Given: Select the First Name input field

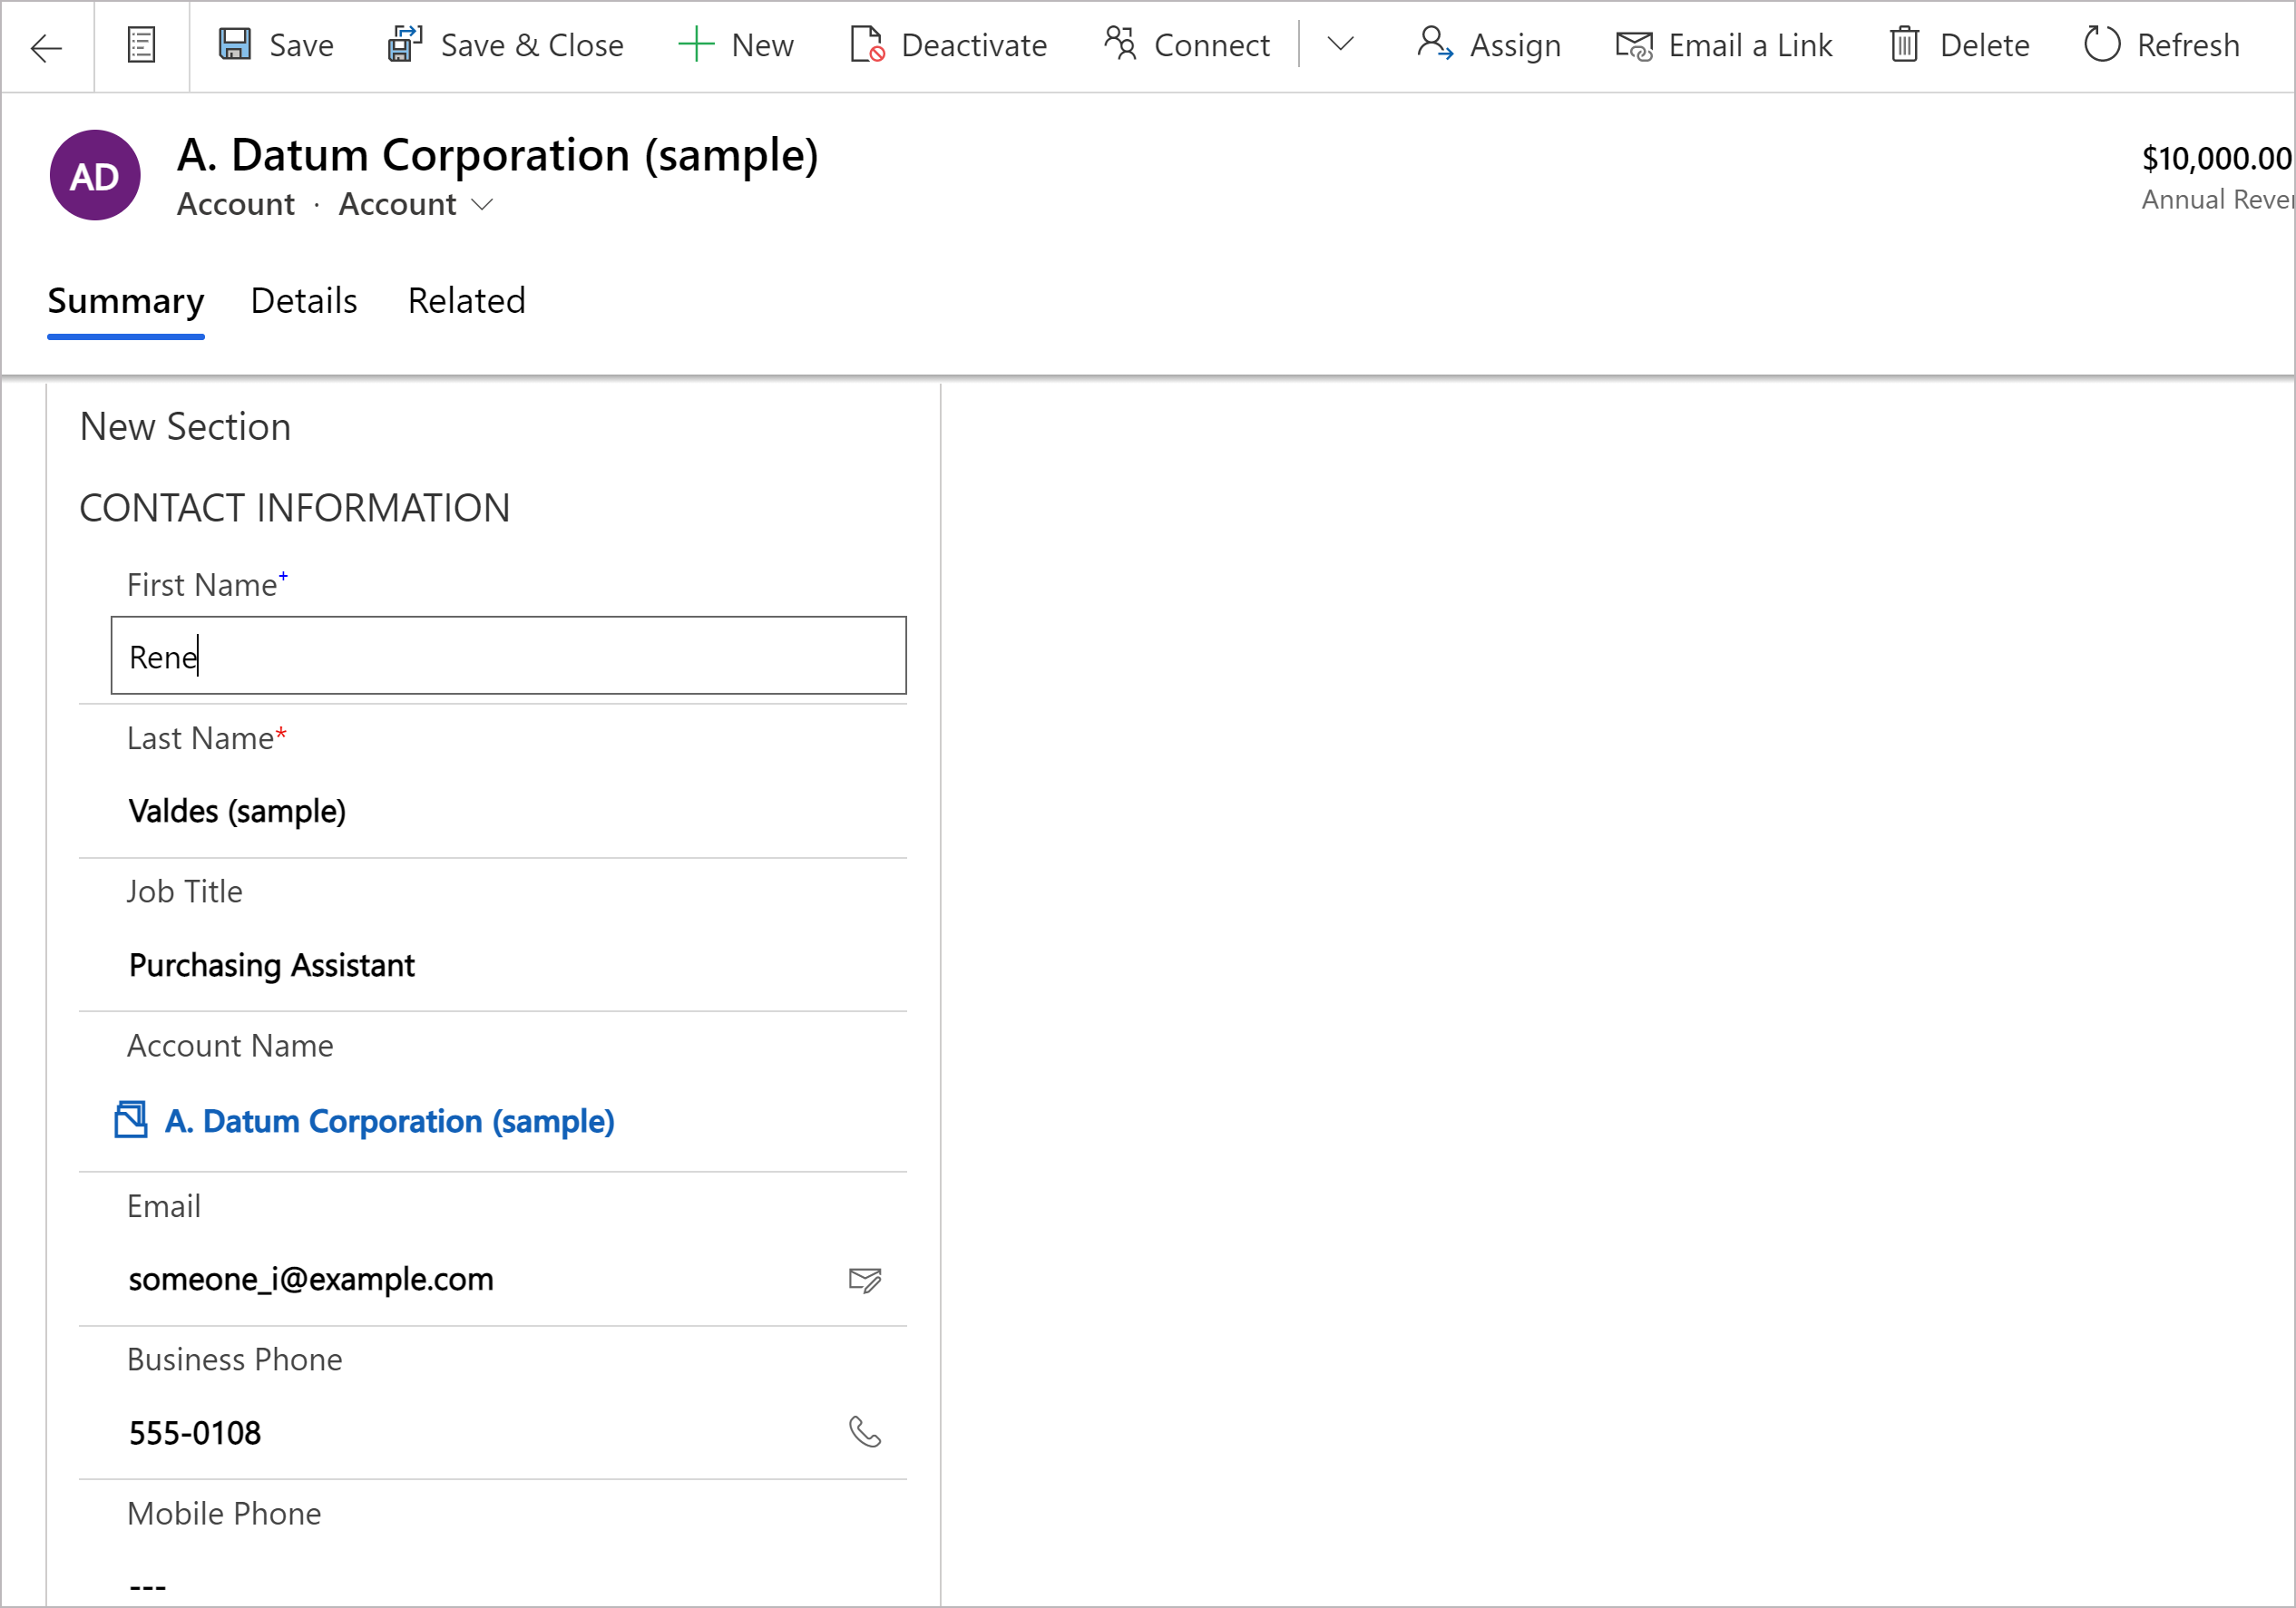Looking at the screenshot, I should tap(510, 656).
